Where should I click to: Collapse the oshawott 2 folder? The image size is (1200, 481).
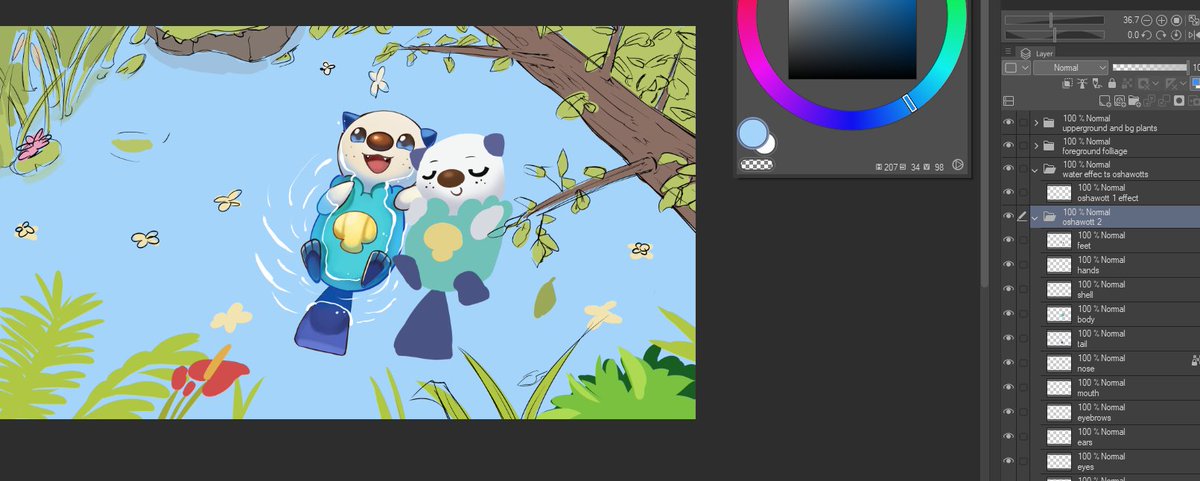[x=1035, y=217]
